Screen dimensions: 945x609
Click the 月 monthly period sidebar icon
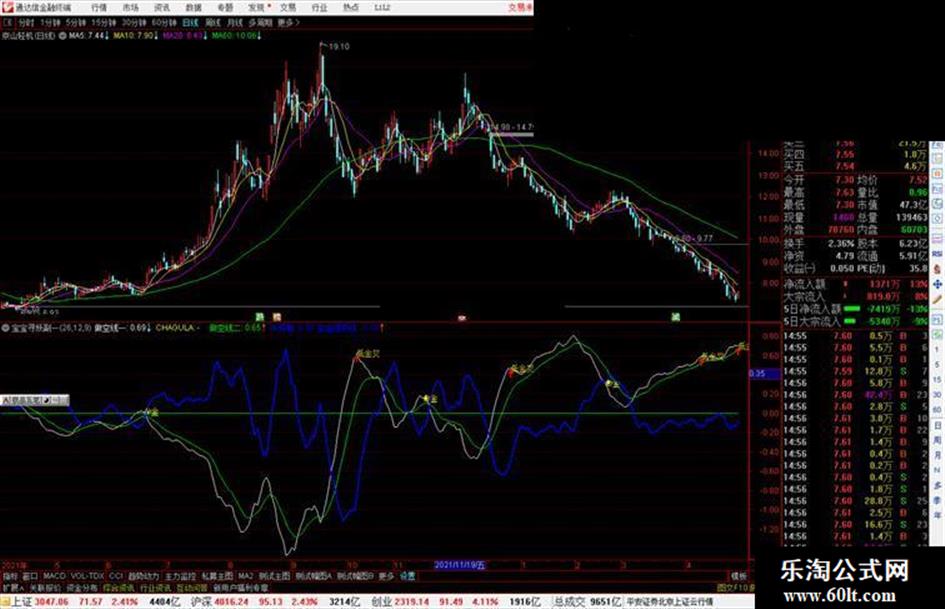coord(937,456)
